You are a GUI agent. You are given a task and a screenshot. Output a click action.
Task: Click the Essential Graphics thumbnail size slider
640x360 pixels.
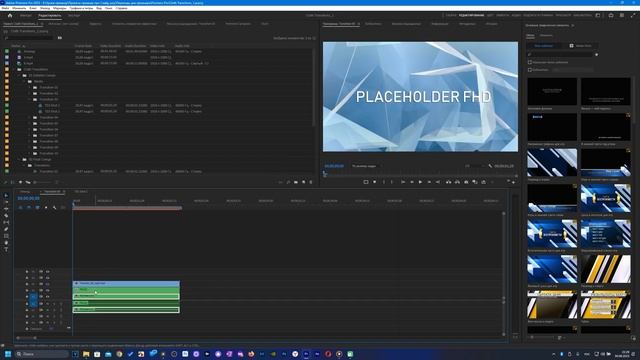[x=543, y=338]
